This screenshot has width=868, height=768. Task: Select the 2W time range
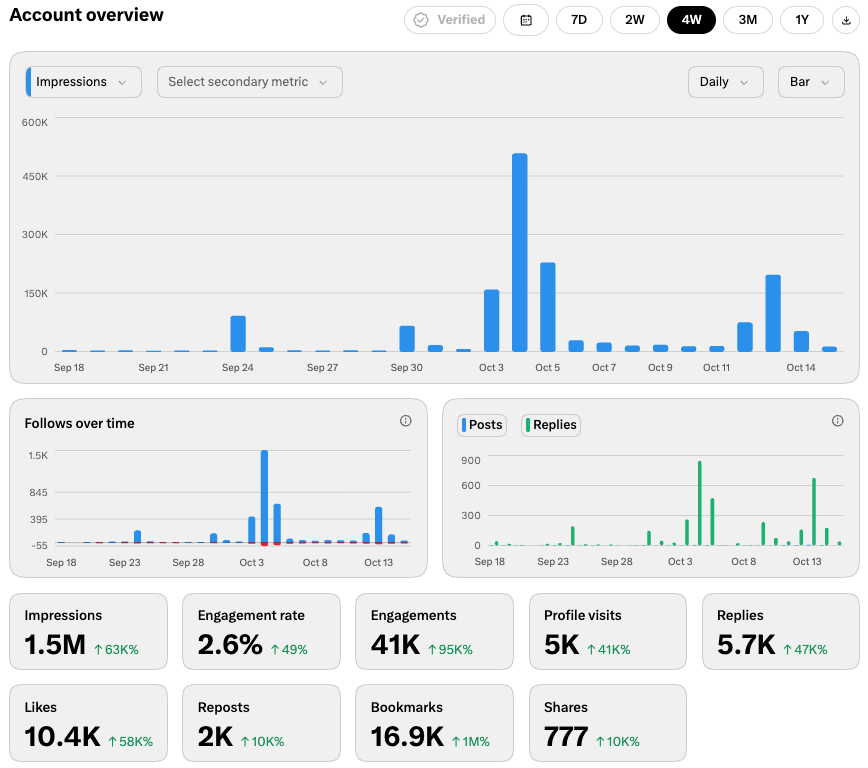tap(634, 20)
